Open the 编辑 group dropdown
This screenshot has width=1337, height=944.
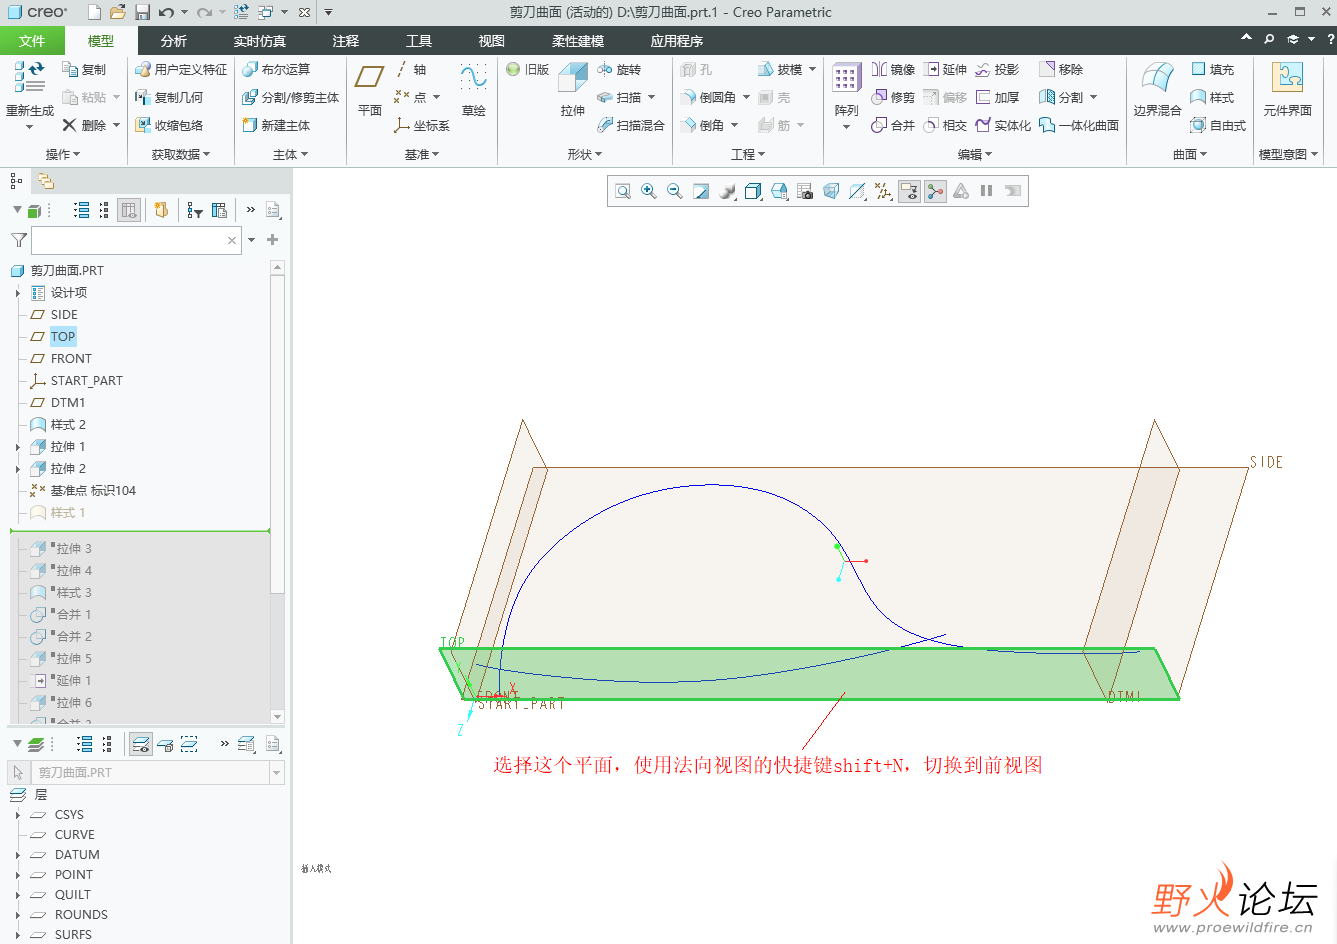[975, 154]
